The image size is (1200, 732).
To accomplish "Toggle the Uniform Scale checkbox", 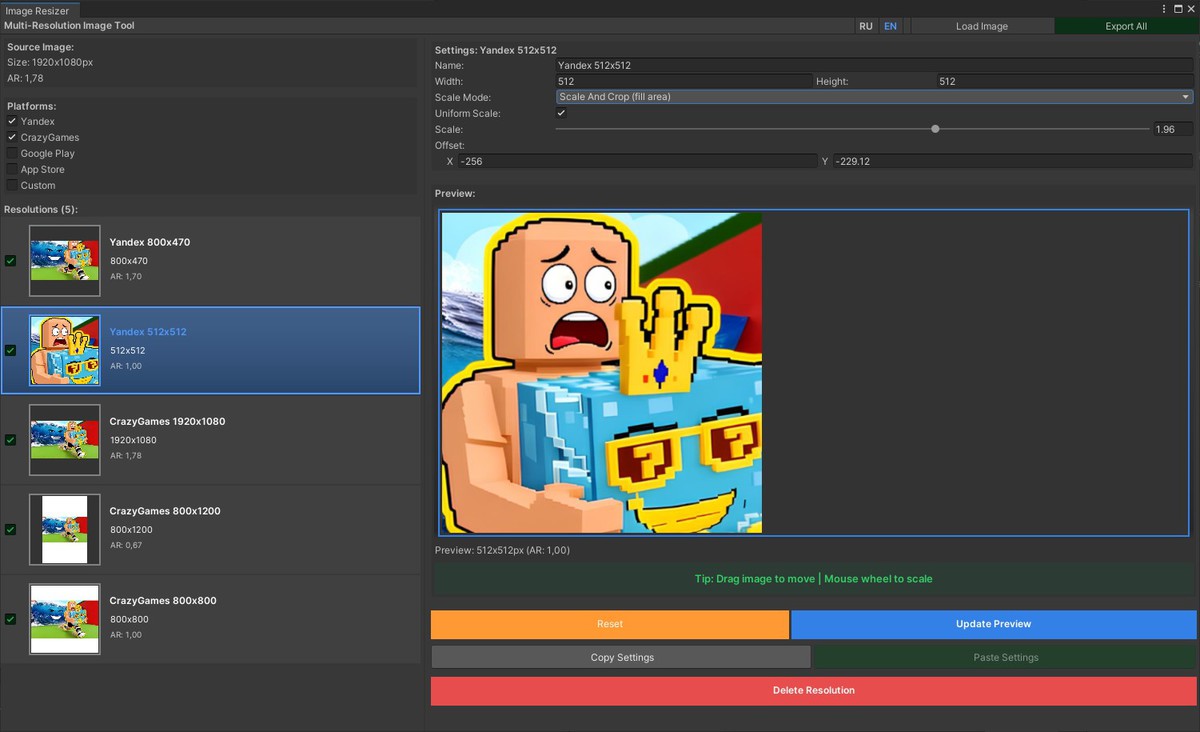I will point(561,113).
